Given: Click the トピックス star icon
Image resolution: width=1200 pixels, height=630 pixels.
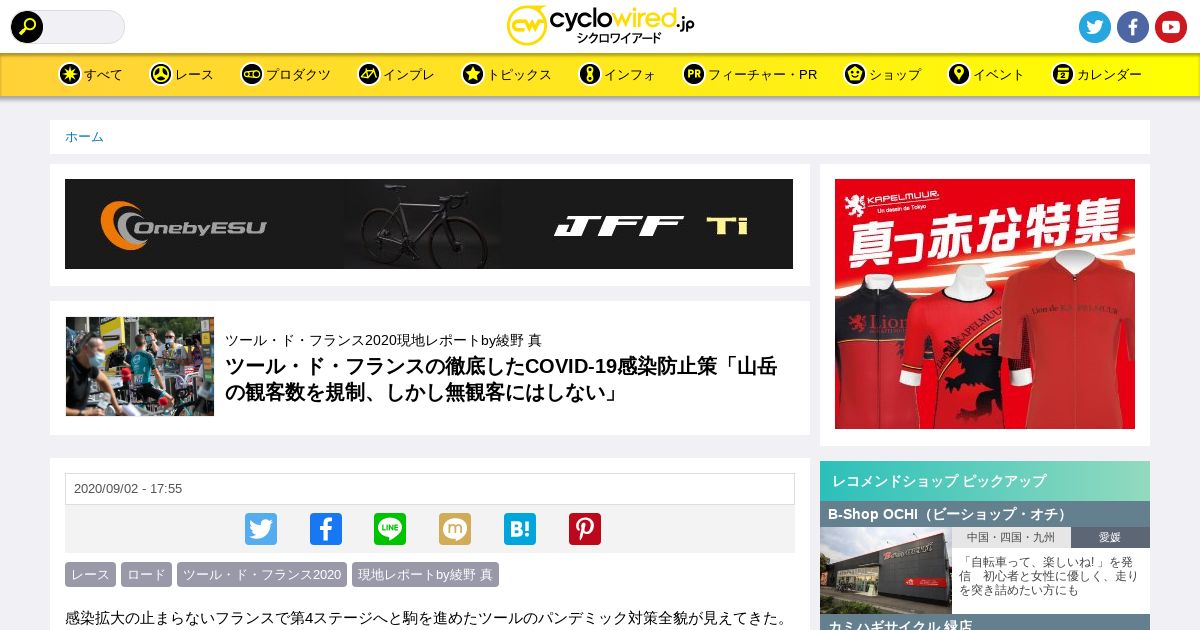Looking at the screenshot, I should [x=473, y=74].
